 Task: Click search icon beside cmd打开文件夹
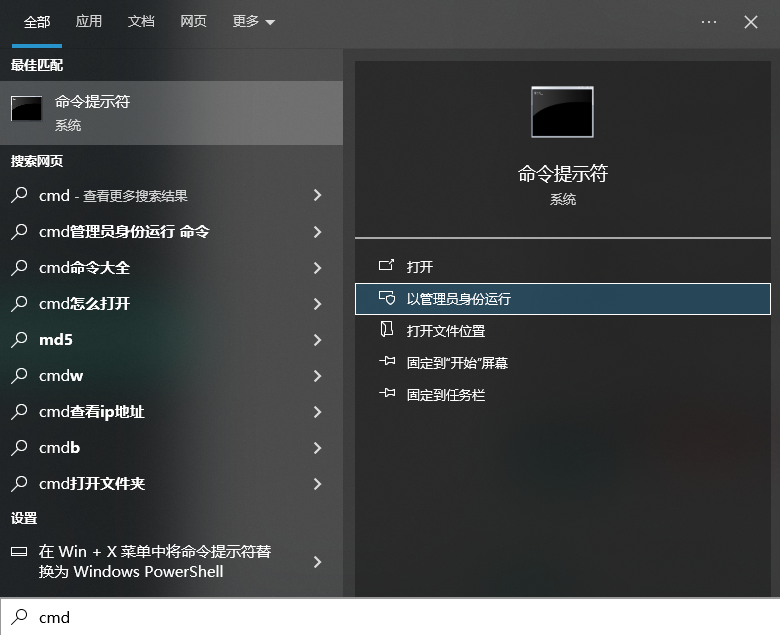(x=19, y=483)
